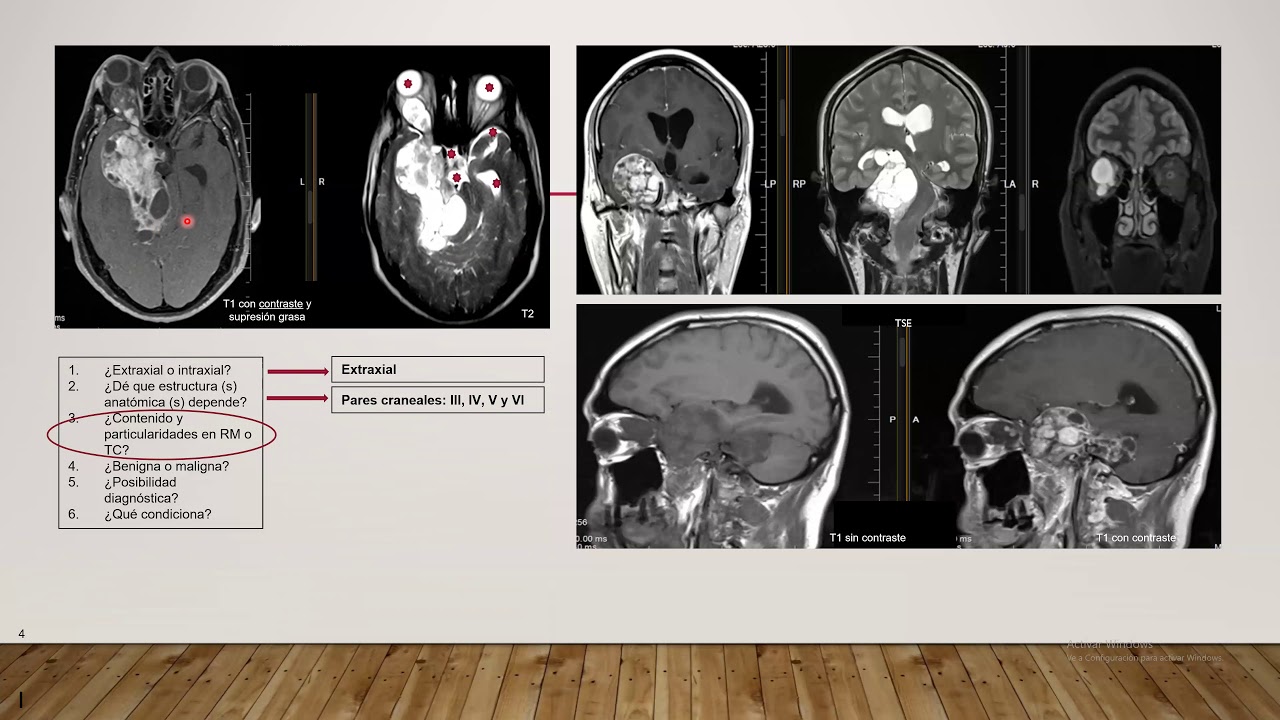Click question '¿Qué condiciona?'
The image size is (1280, 720).
point(157,514)
